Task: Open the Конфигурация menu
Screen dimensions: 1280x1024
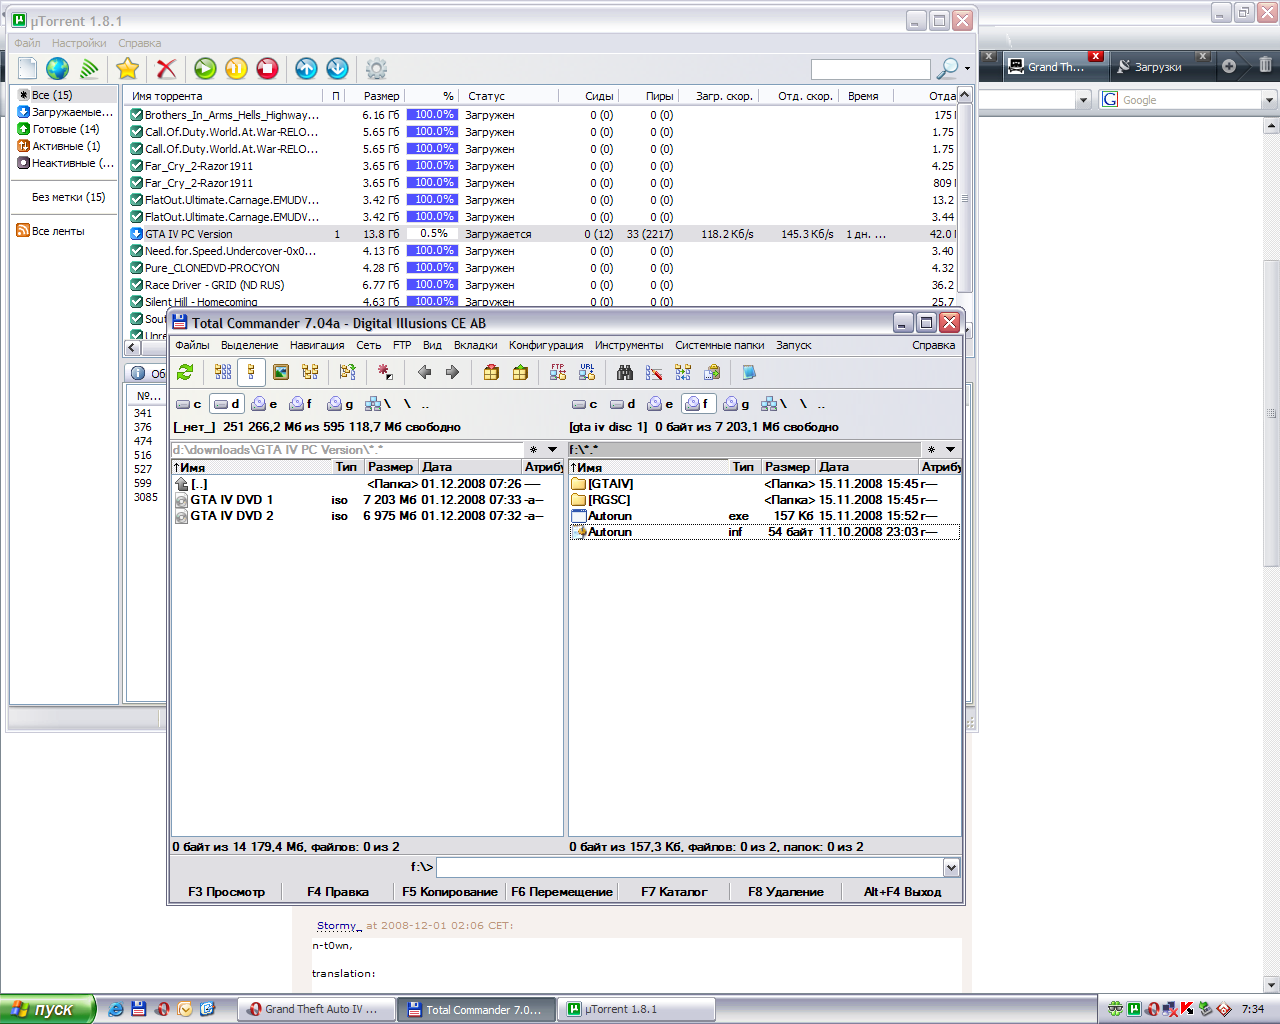Action: point(546,345)
